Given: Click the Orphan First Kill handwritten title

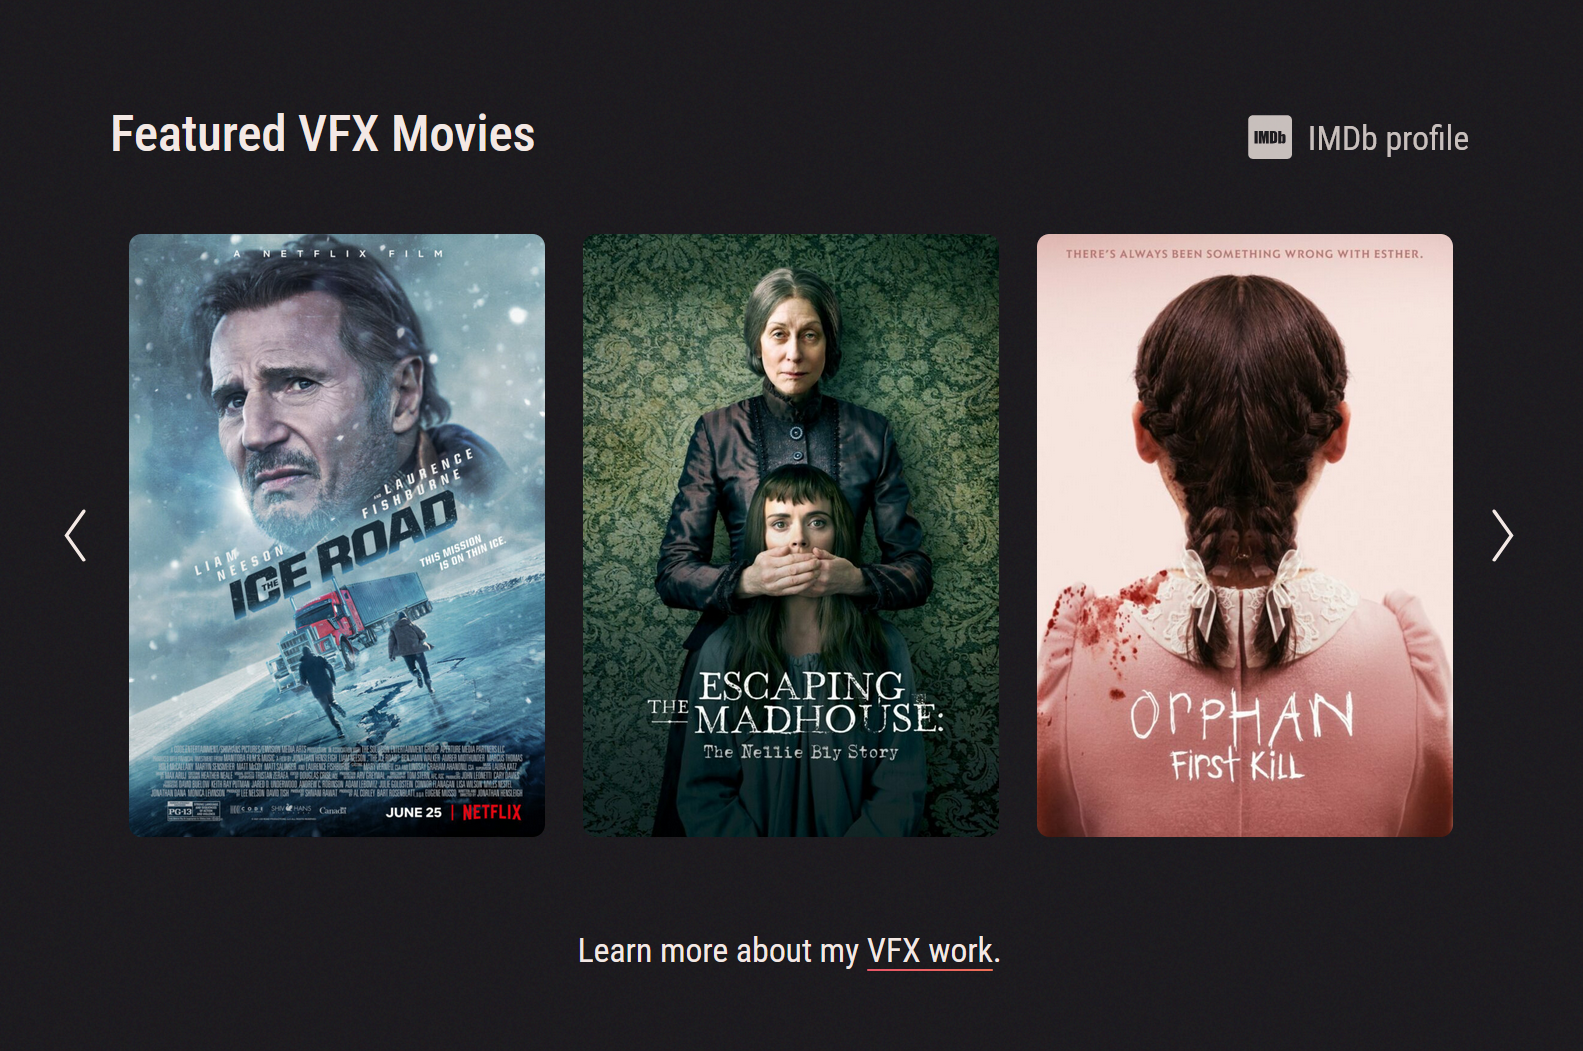Looking at the screenshot, I should [x=1241, y=735].
